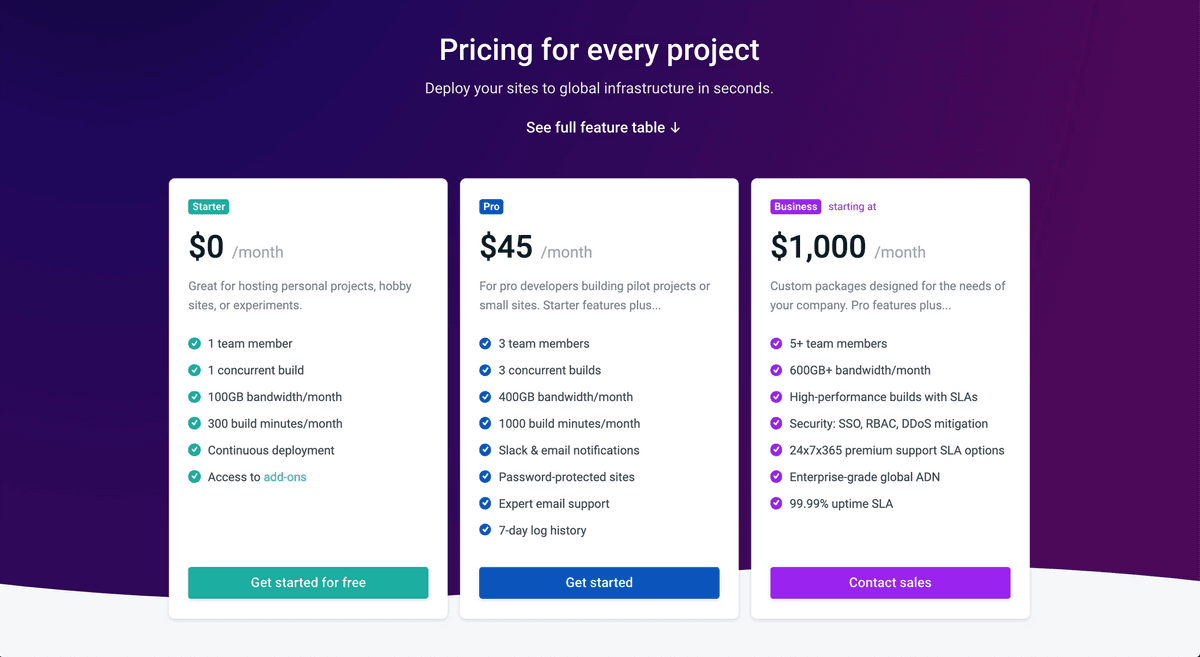This screenshot has height=657, width=1200.
Task: Click checkmark icon next to '99.99% uptime SLA'
Action: pos(776,504)
